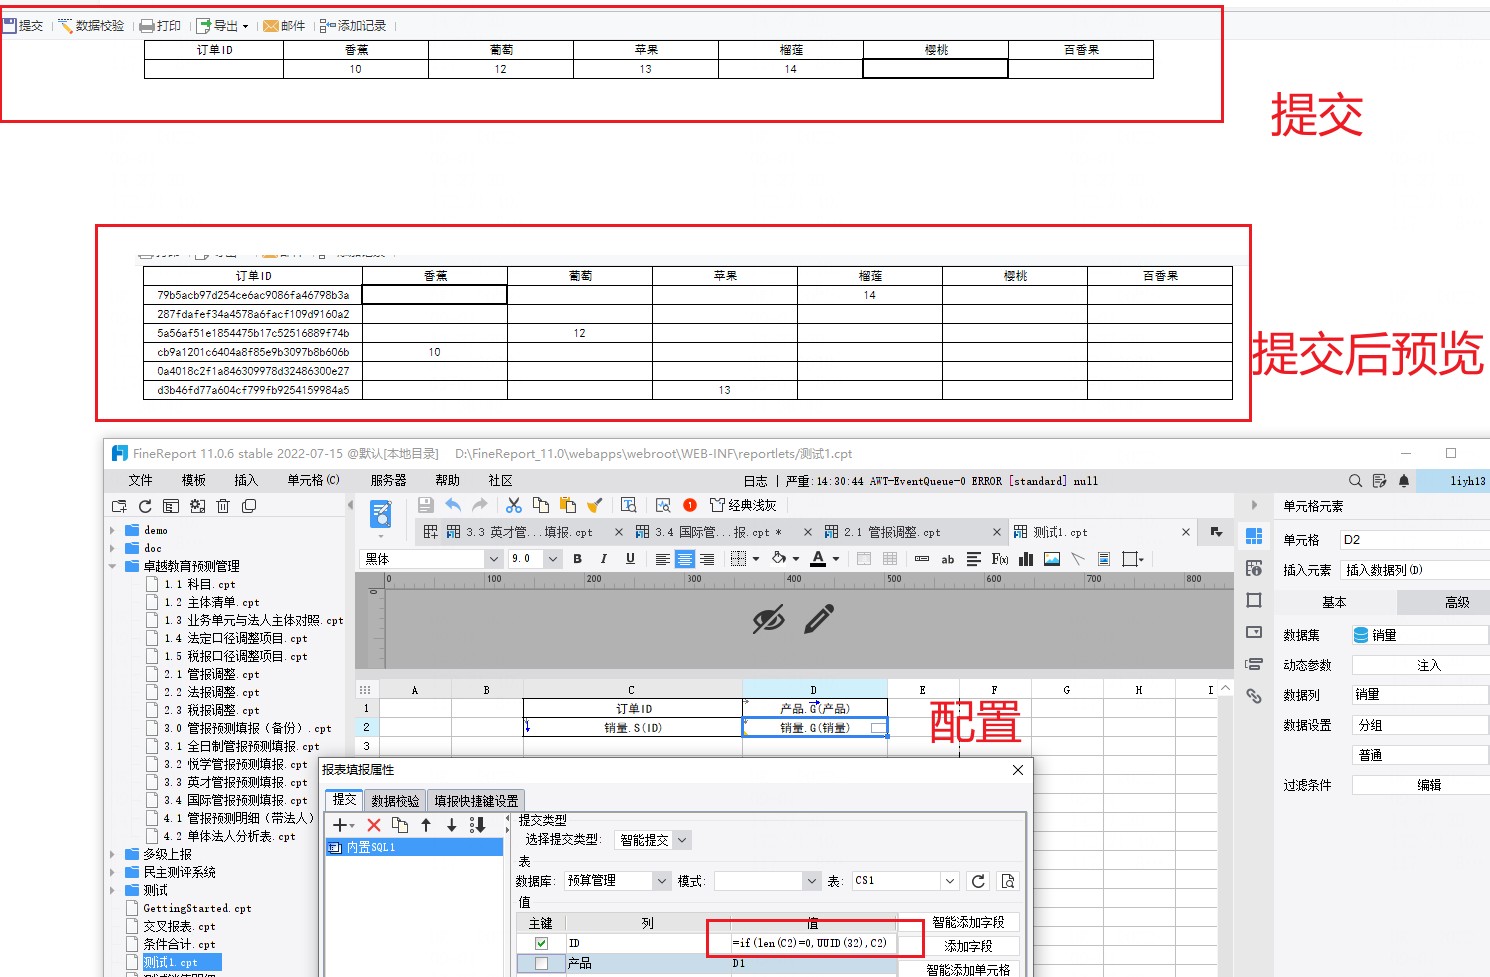Screen dimensions: 1490x977
Task: Click 添加记录 add record button
Action: [353, 26]
